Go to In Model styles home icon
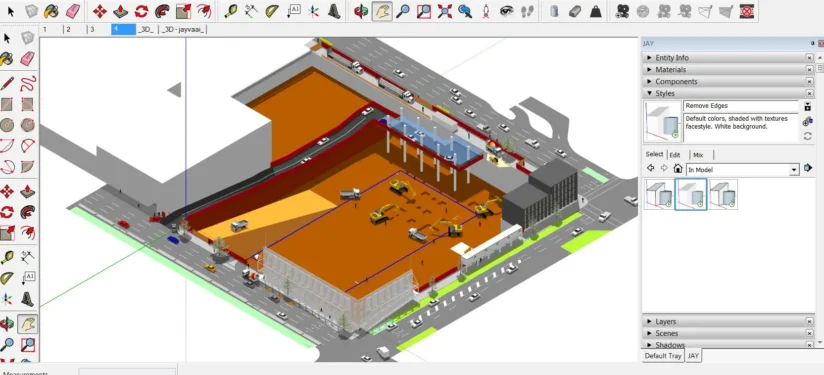The width and height of the screenshot is (824, 375). (x=678, y=169)
